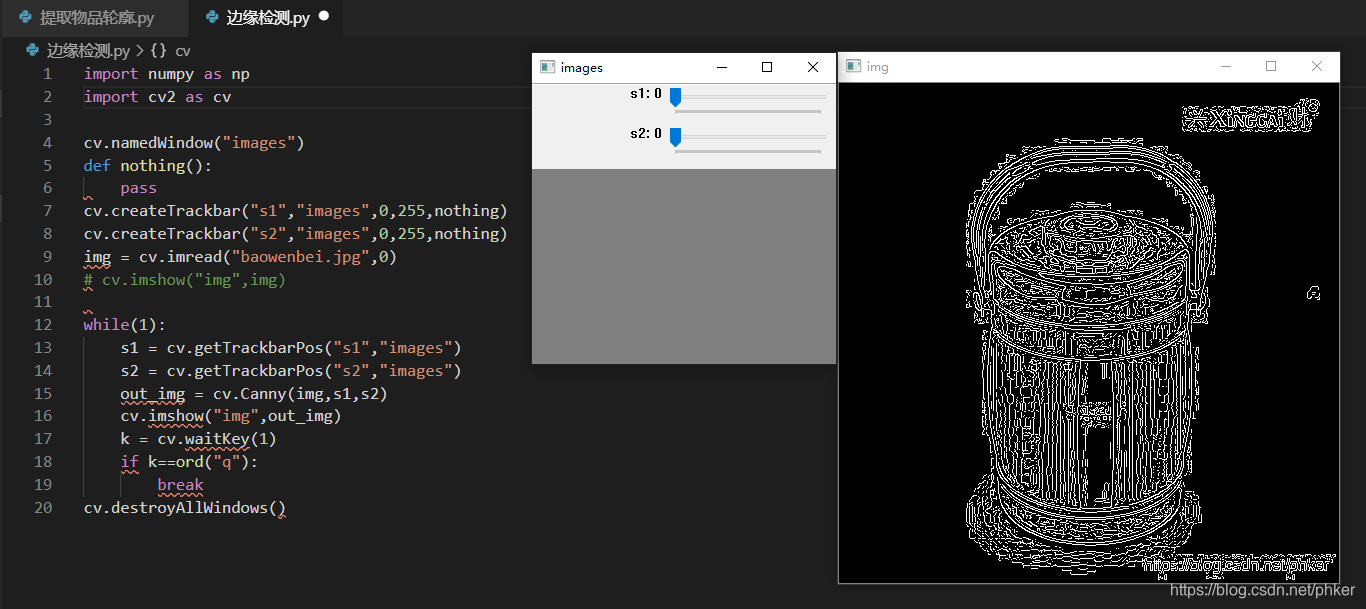The height and width of the screenshot is (609, 1366).
Task: Click the commented cv.imshow line
Action: coord(185,280)
